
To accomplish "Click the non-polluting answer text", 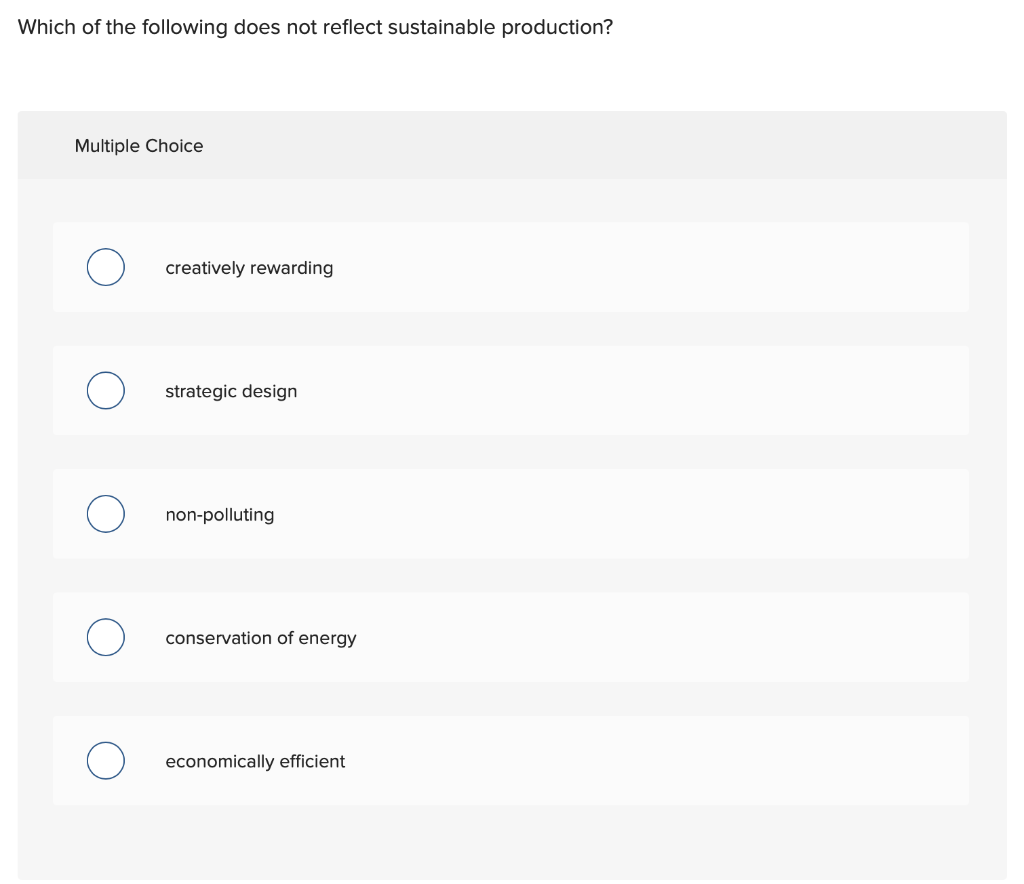I will tap(220, 514).
